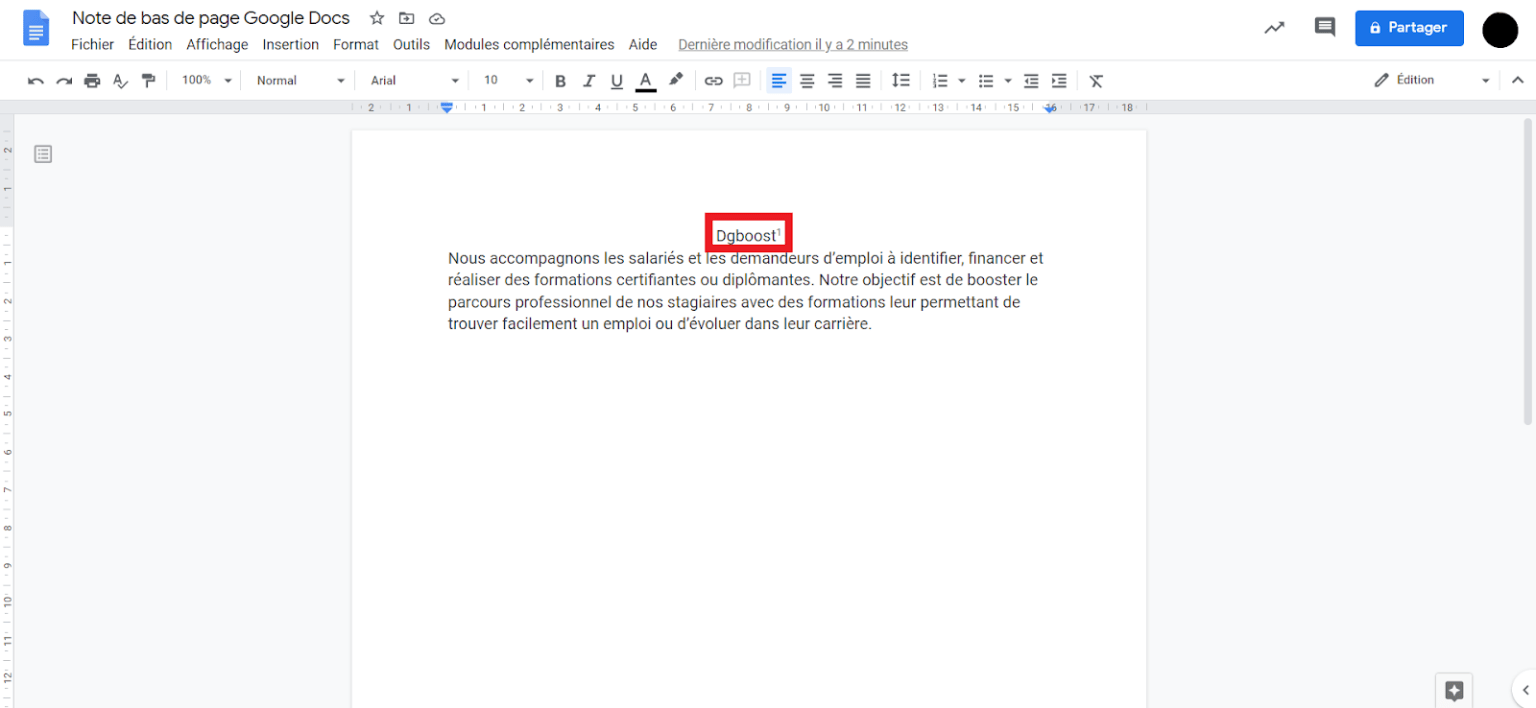Screen dimensions: 1536x708
Task: Expand the side panel arrow
Action: [1526, 689]
